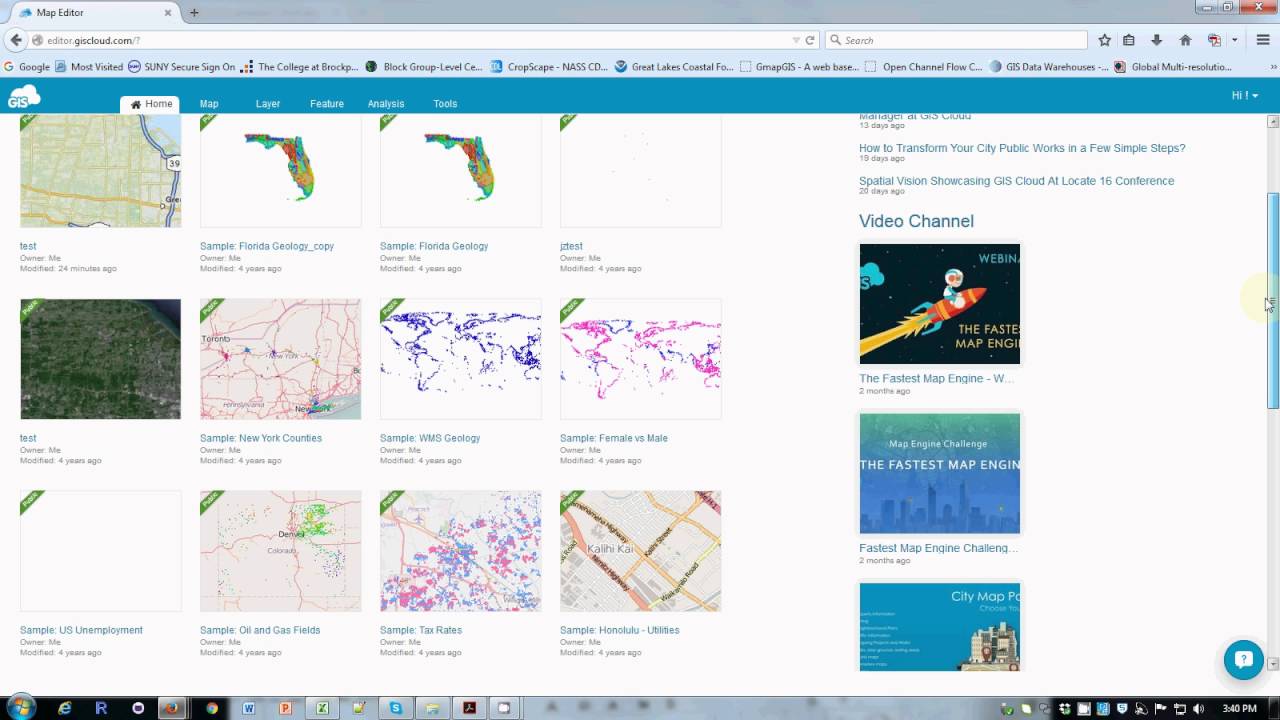
Task: Open the jztest map link
Action: 571,246
